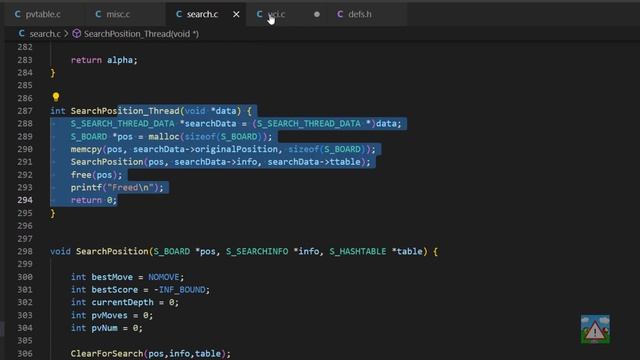Click line number 298 in gutter

[25, 251]
